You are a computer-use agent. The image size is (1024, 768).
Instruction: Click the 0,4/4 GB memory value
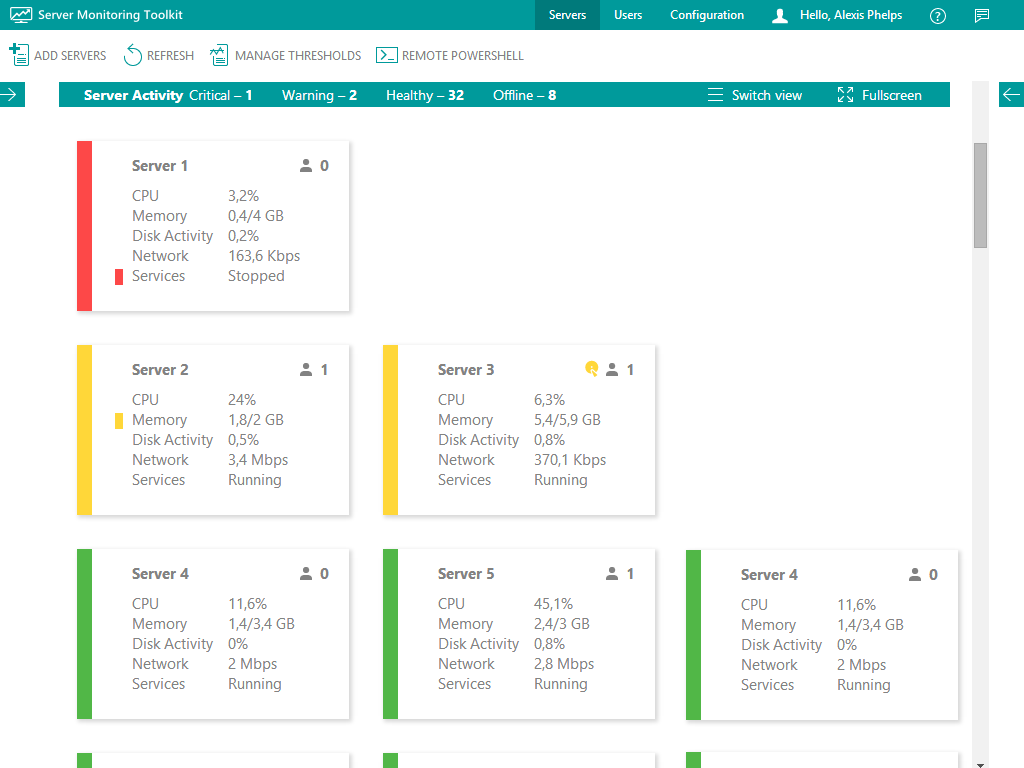tap(255, 216)
